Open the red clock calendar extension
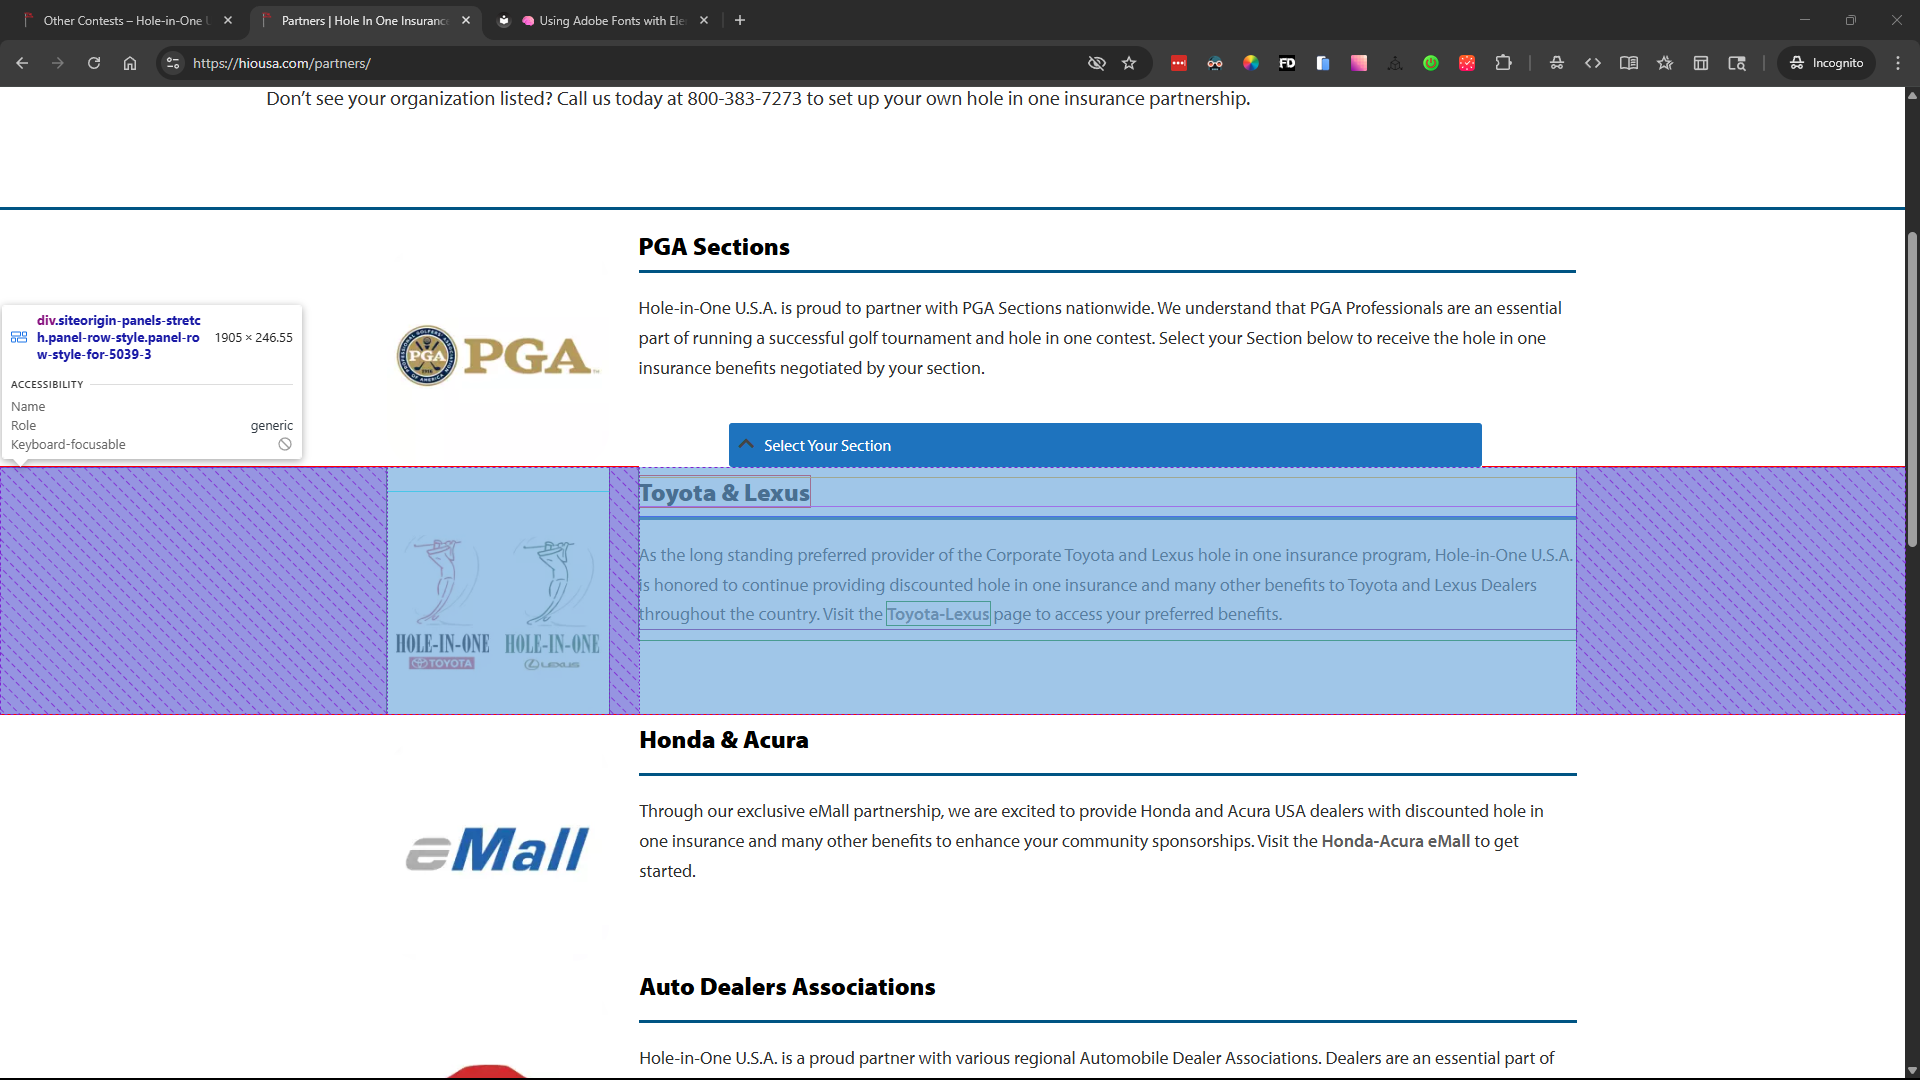 pyautogui.click(x=1467, y=63)
